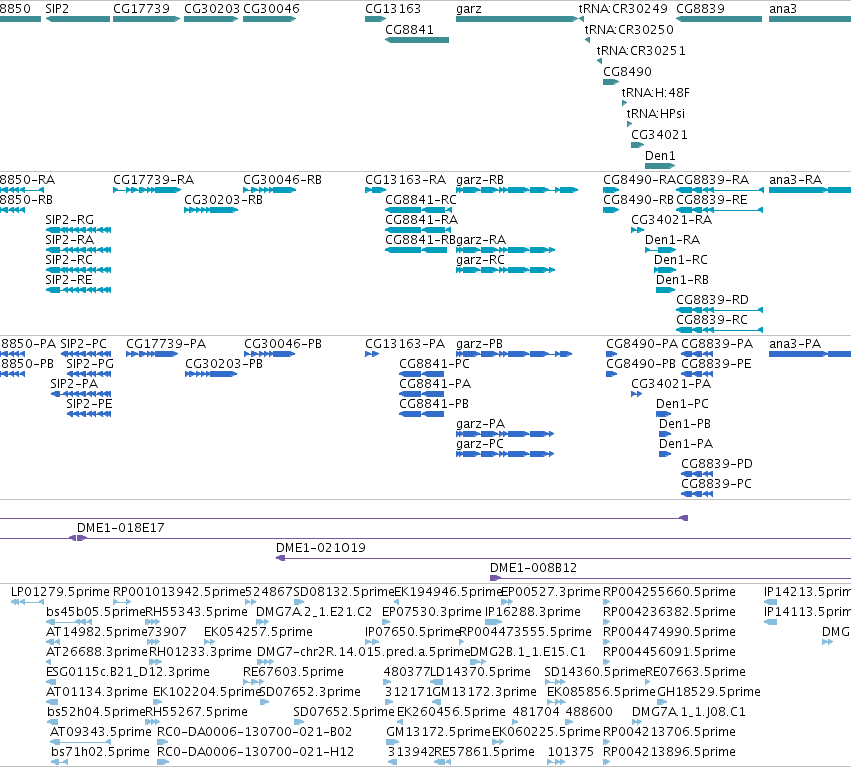Viewport: 851px width, 767px height.
Task: Select the CG17739 gene label
Action: [x=141, y=9]
